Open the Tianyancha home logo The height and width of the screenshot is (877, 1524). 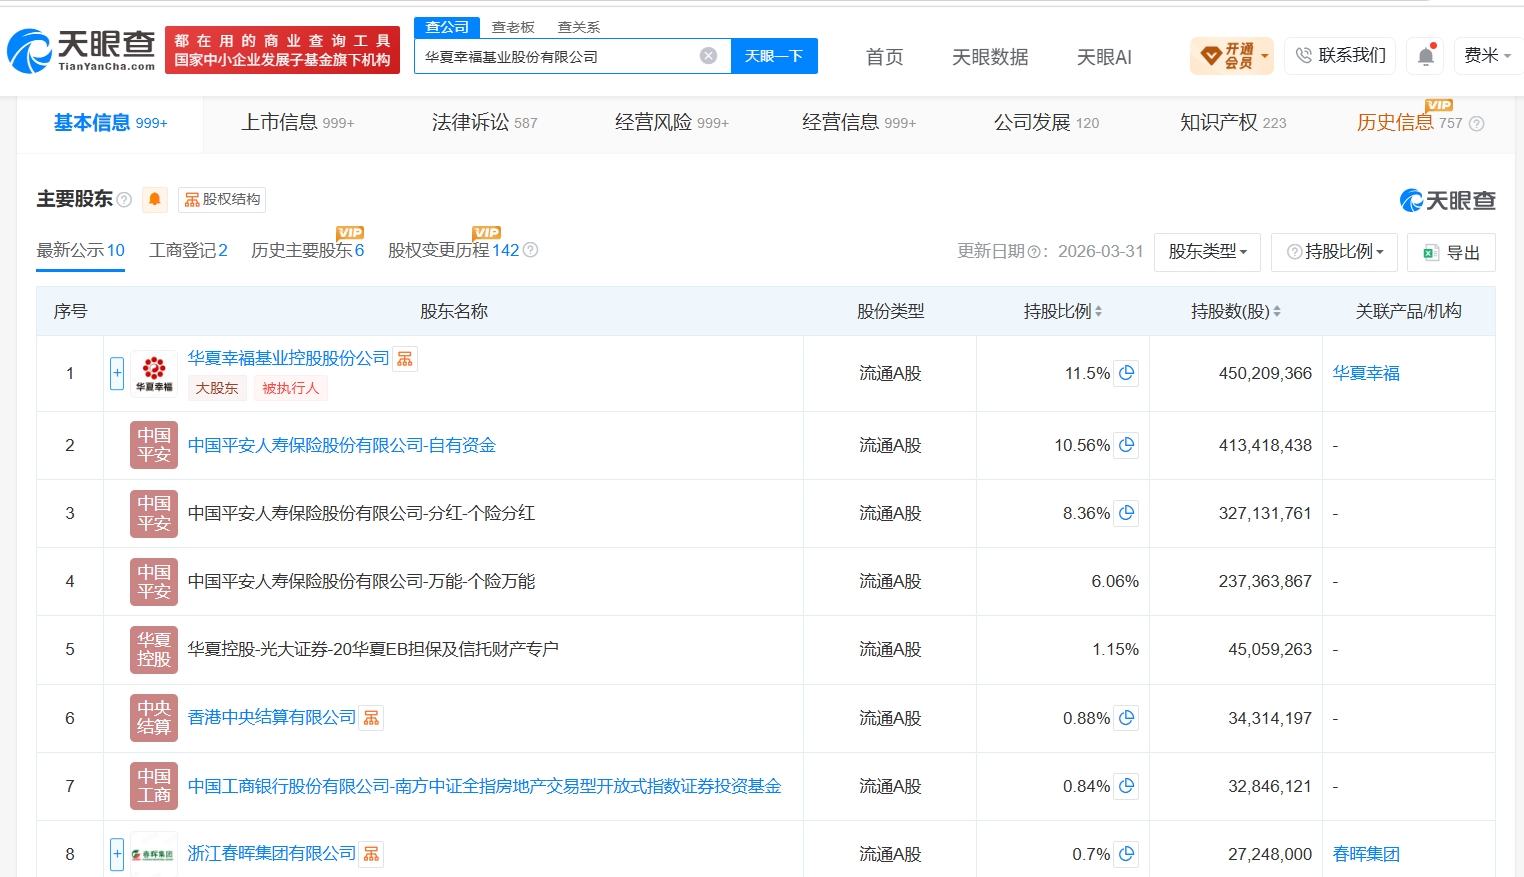pyautogui.click(x=82, y=50)
